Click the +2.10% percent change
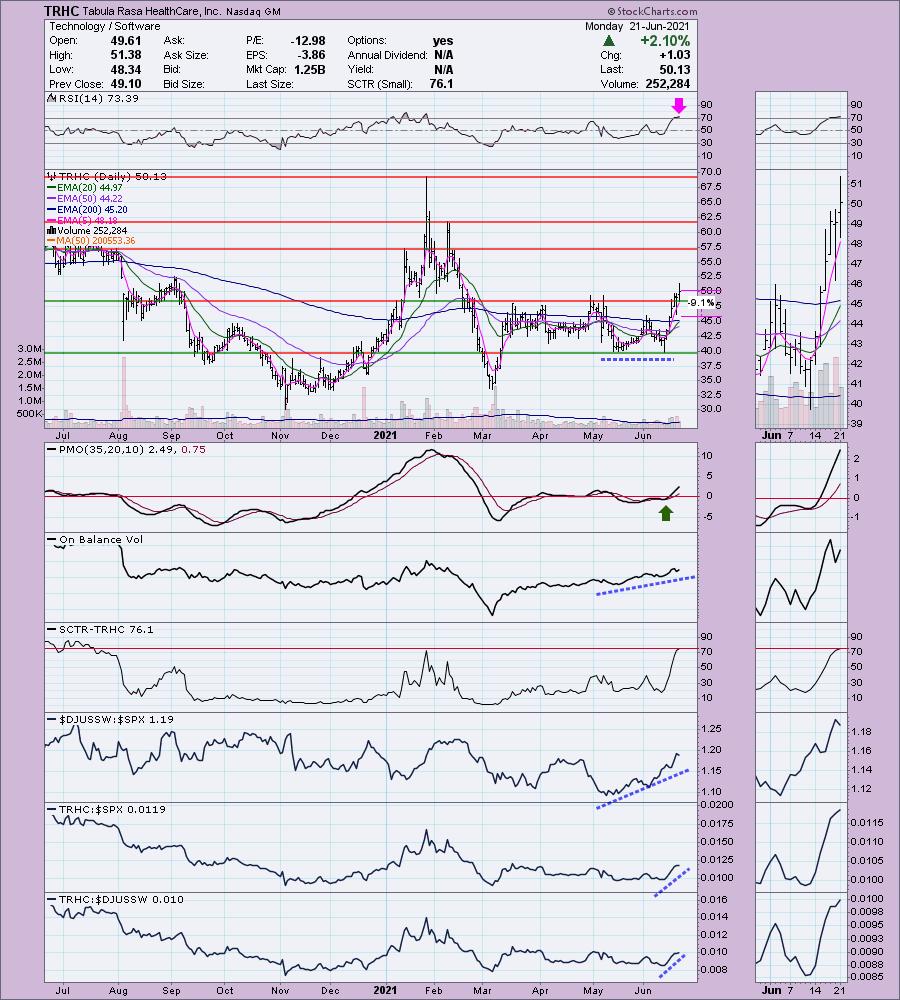Screen dimensions: 900x1000 [665, 40]
